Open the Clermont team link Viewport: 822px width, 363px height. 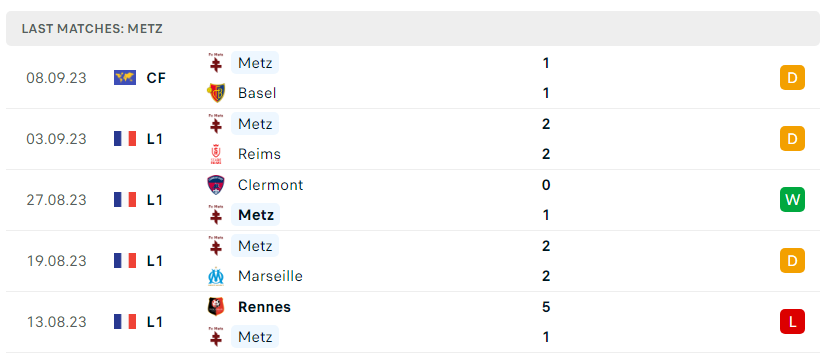(270, 185)
